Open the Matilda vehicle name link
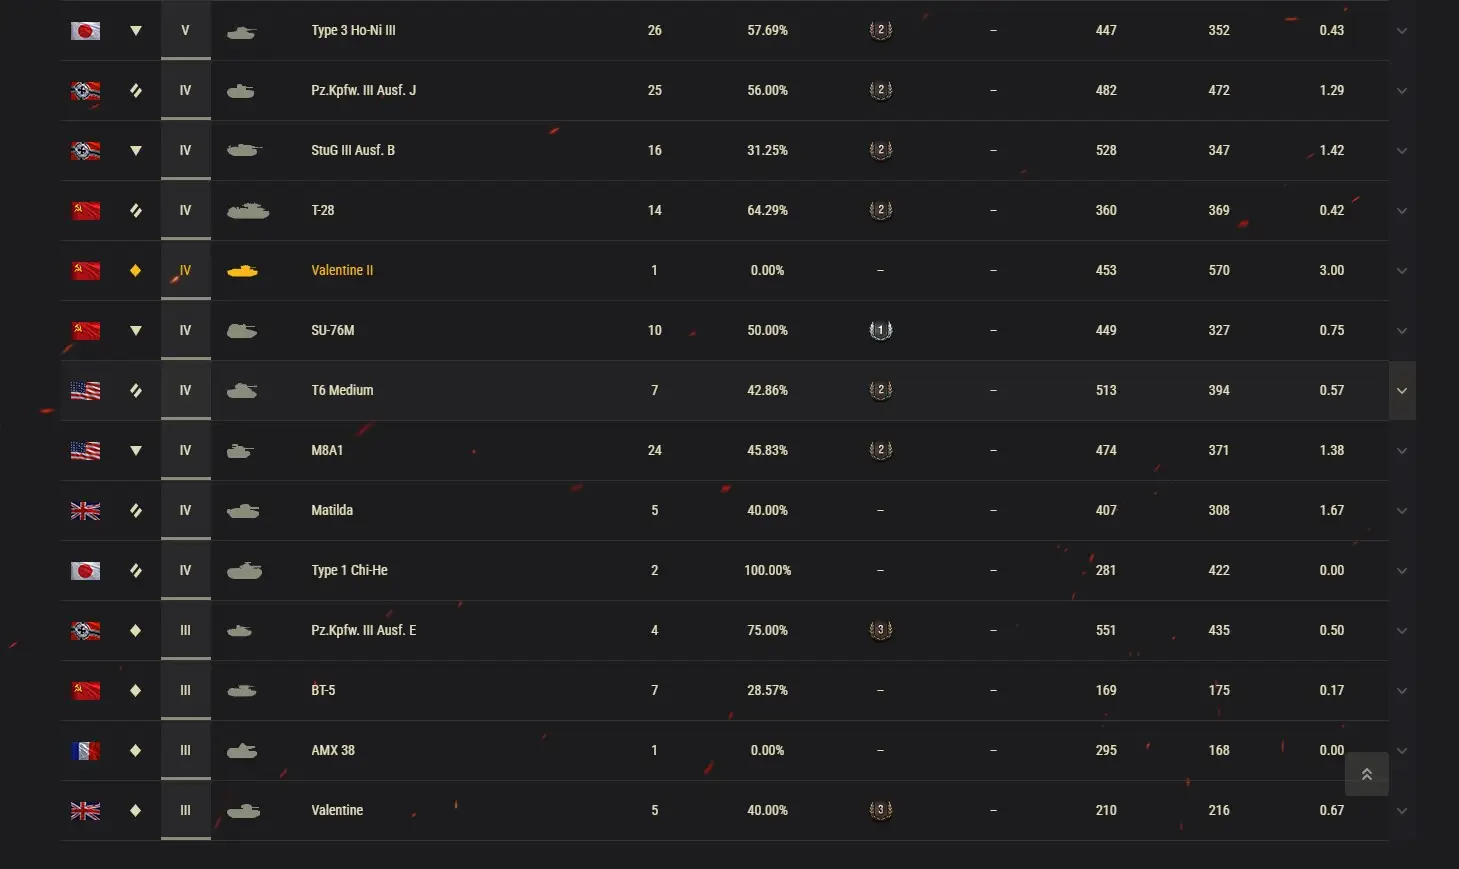The width and height of the screenshot is (1459, 869). (x=332, y=511)
